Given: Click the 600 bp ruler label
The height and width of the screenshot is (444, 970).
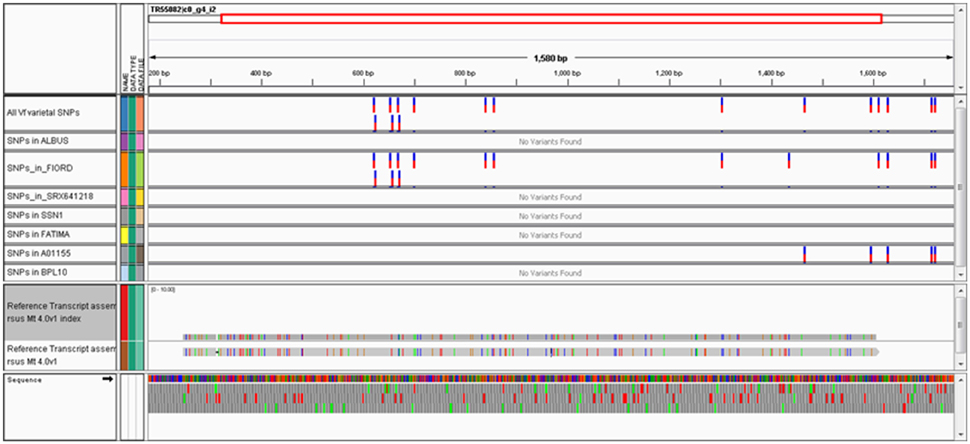Looking at the screenshot, I should tap(362, 73).
